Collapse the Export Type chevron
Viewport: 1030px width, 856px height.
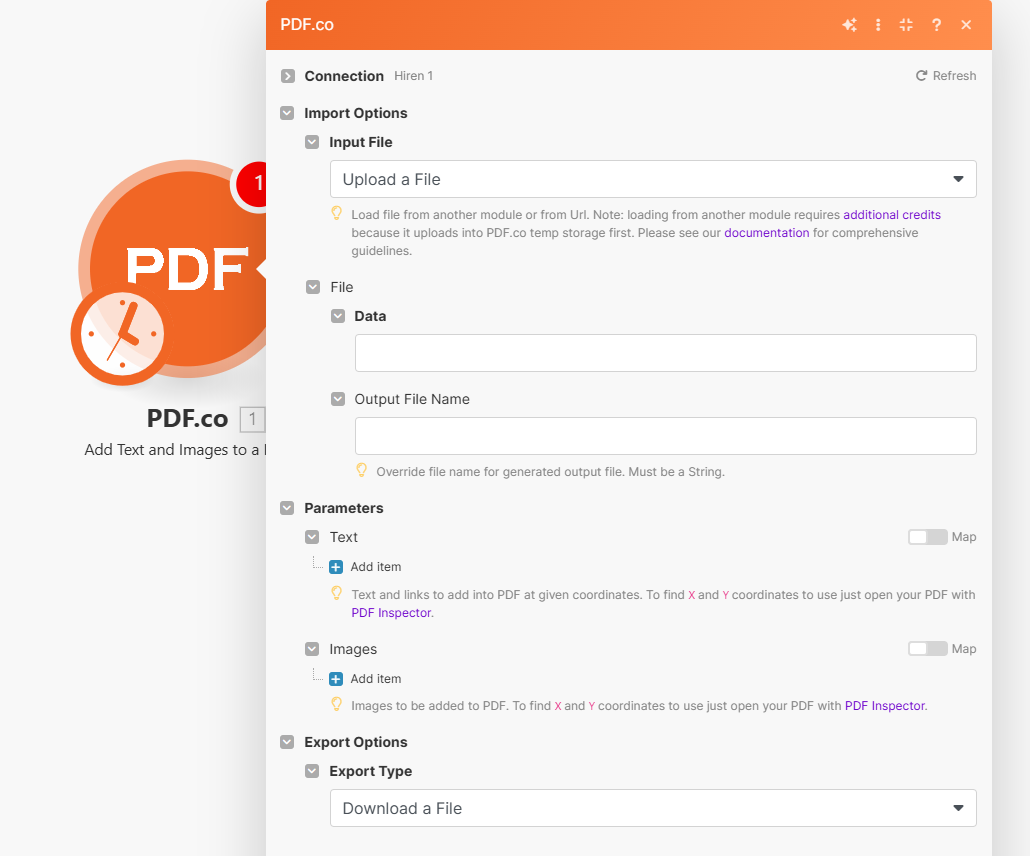312,771
